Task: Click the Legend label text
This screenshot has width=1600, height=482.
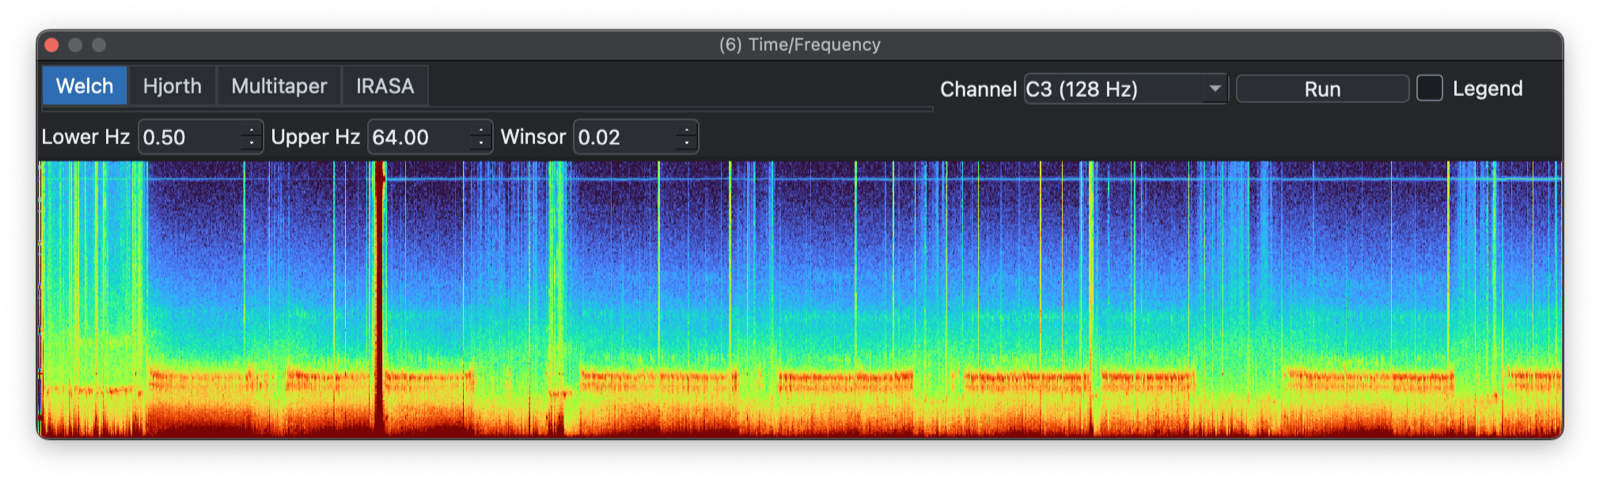Action: click(1487, 88)
